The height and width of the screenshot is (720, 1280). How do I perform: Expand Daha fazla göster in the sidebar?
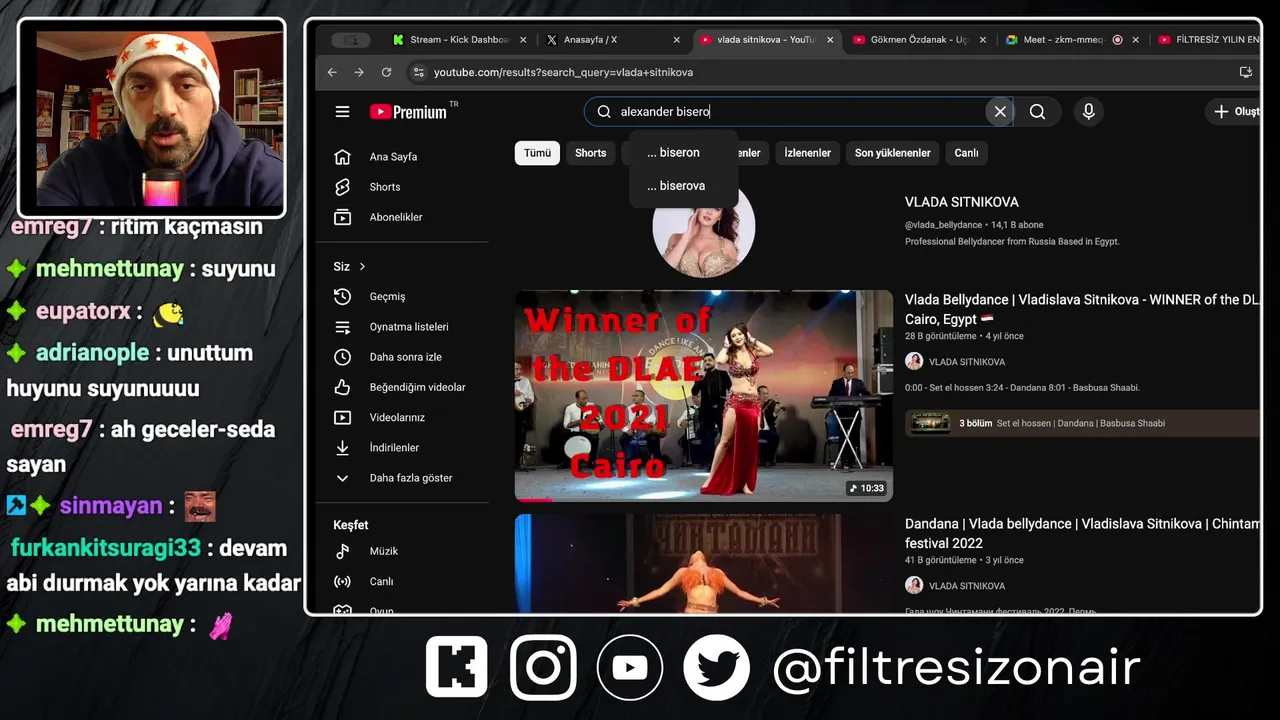pyautogui.click(x=402, y=478)
